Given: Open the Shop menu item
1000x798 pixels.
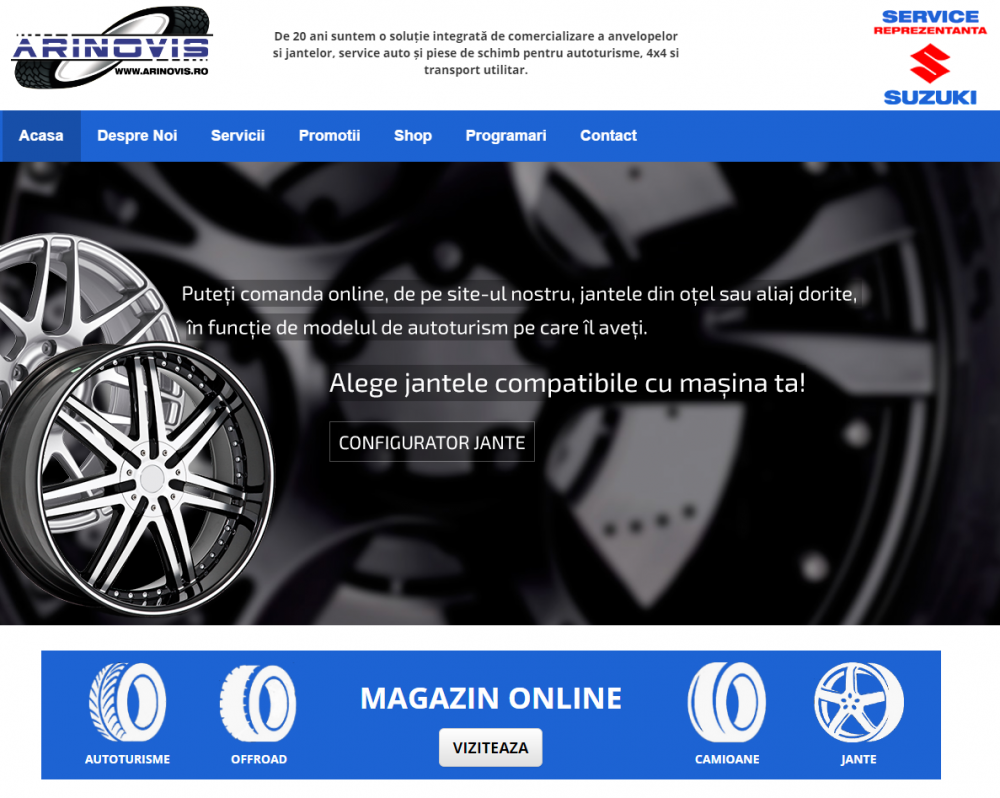Looking at the screenshot, I should pos(412,136).
